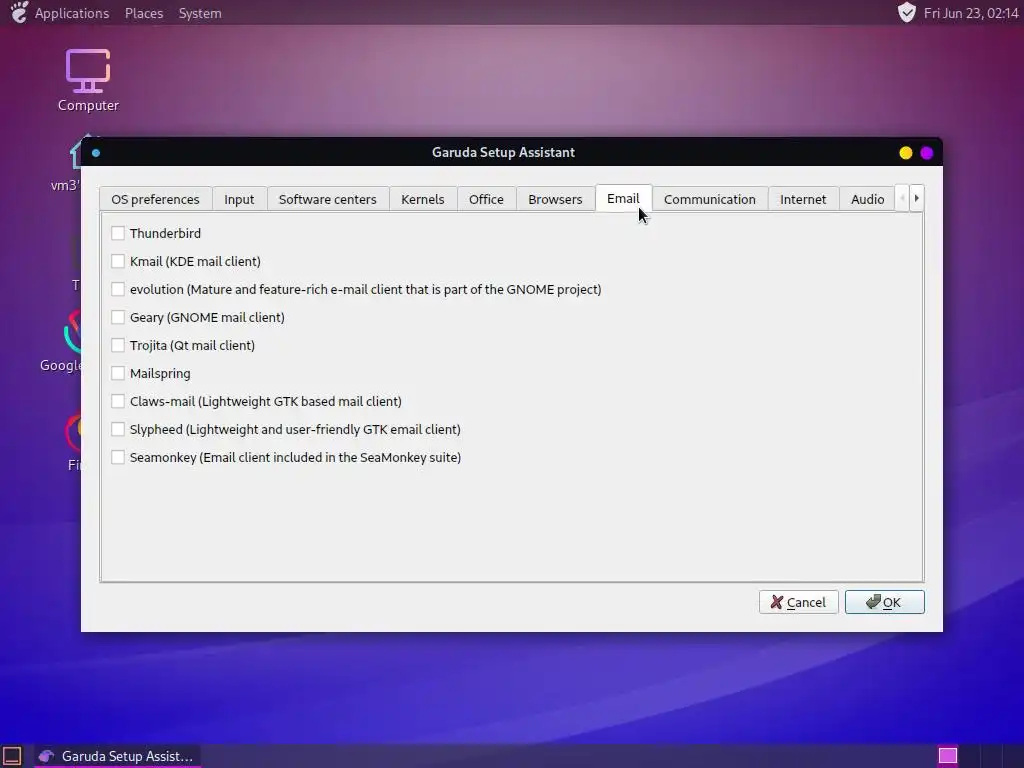Click the security shield tray icon
The width and height of the screenshot is (1024, 768).
(906, 12)
